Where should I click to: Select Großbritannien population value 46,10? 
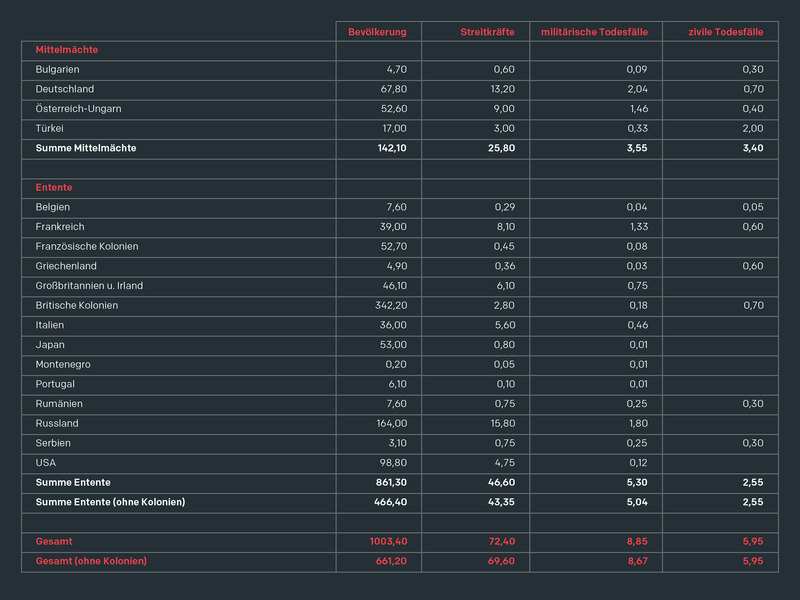395,286
